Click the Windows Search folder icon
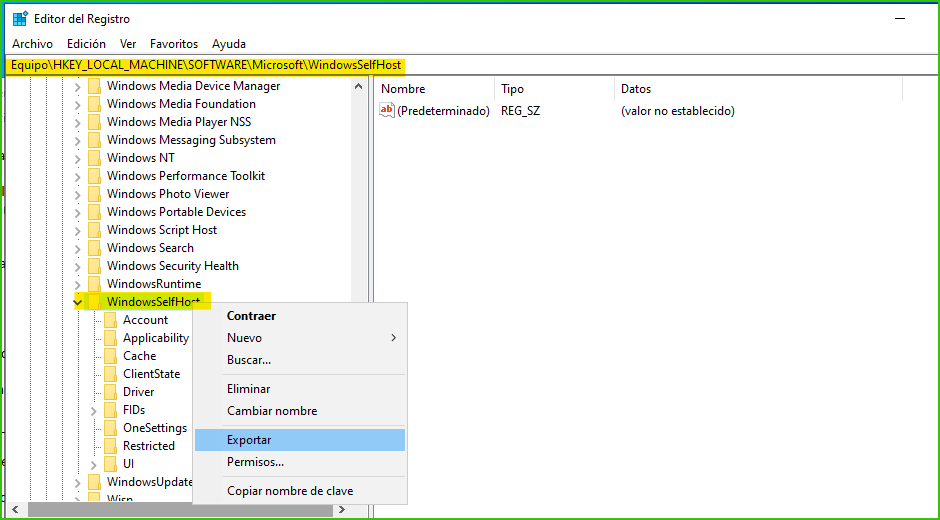This screenshot has height=520, width=940. point(95,248)
